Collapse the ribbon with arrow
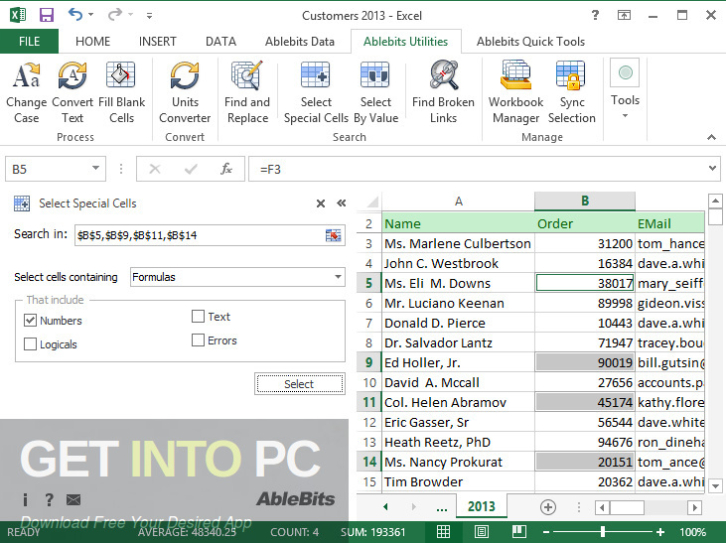Image resolution: width=726 pixels, height=543 pixels. [x=712, y=137]
